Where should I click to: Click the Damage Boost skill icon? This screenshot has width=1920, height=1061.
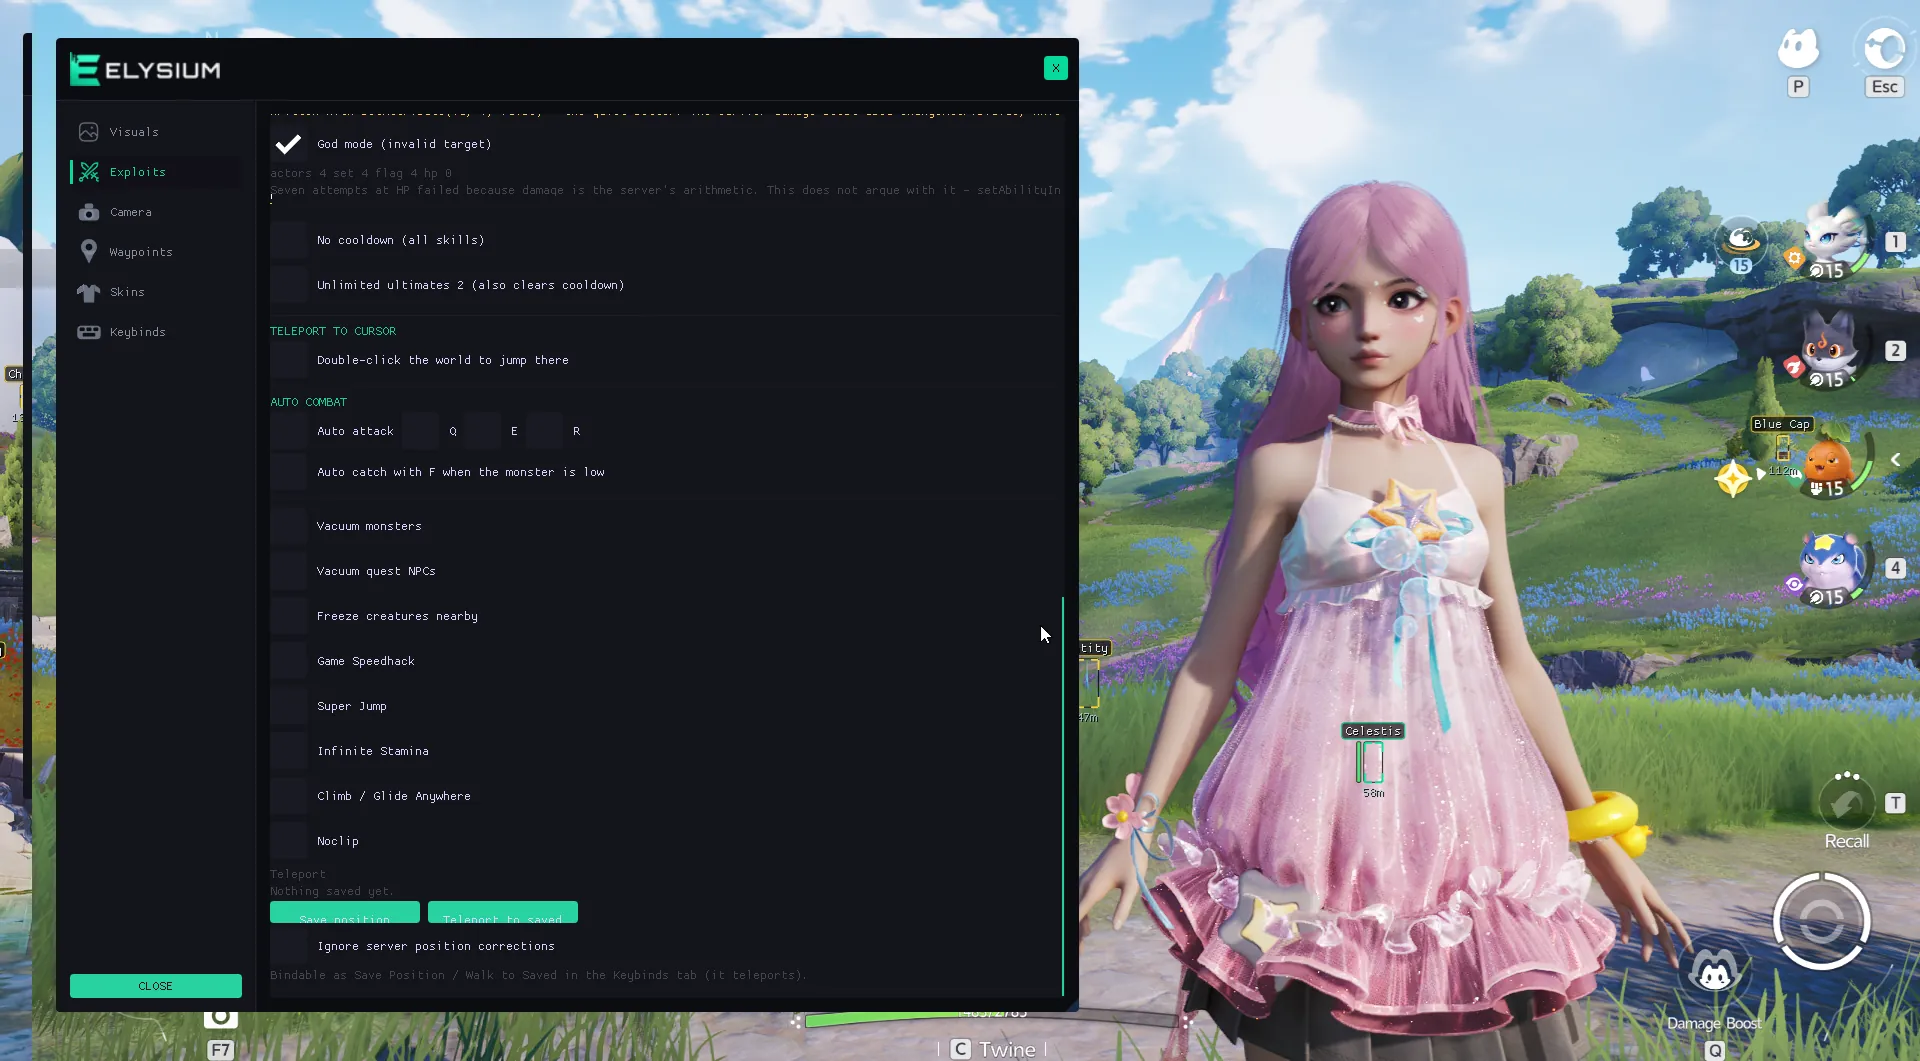1714,972
